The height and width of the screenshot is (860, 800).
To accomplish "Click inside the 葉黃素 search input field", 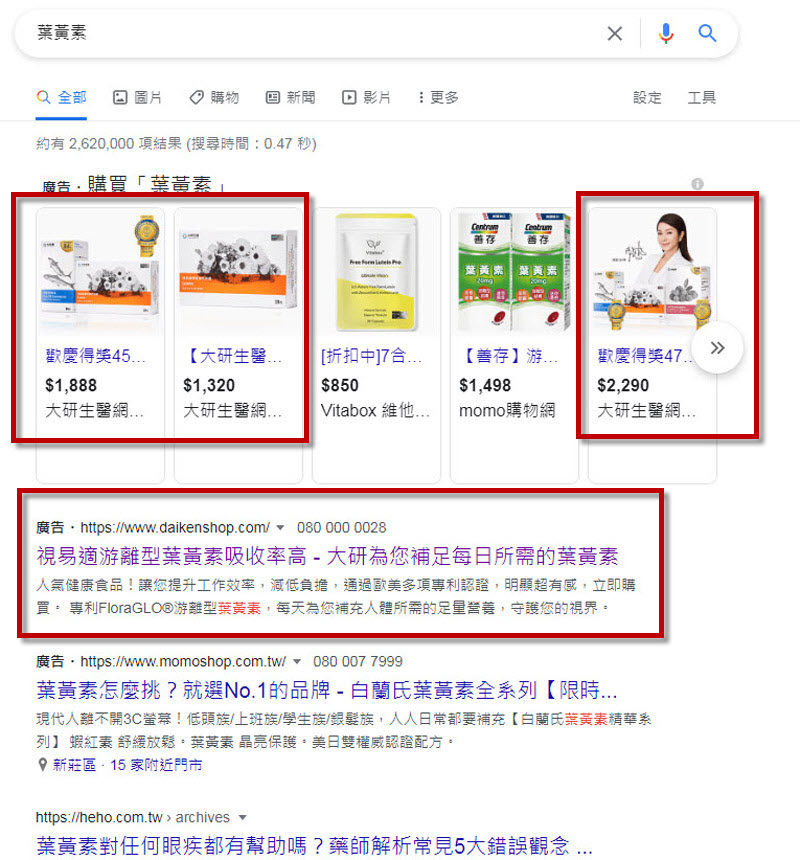I will point(313,33).
